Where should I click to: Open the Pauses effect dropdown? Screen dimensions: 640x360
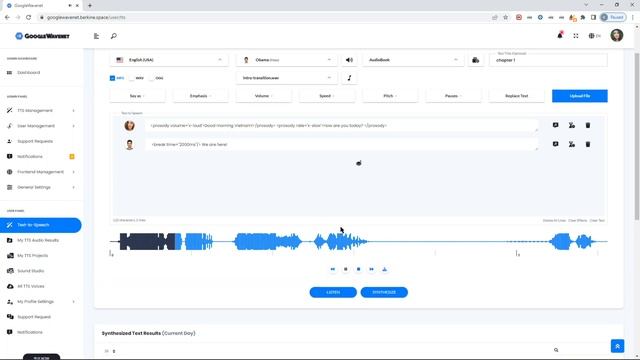(453, 96)
